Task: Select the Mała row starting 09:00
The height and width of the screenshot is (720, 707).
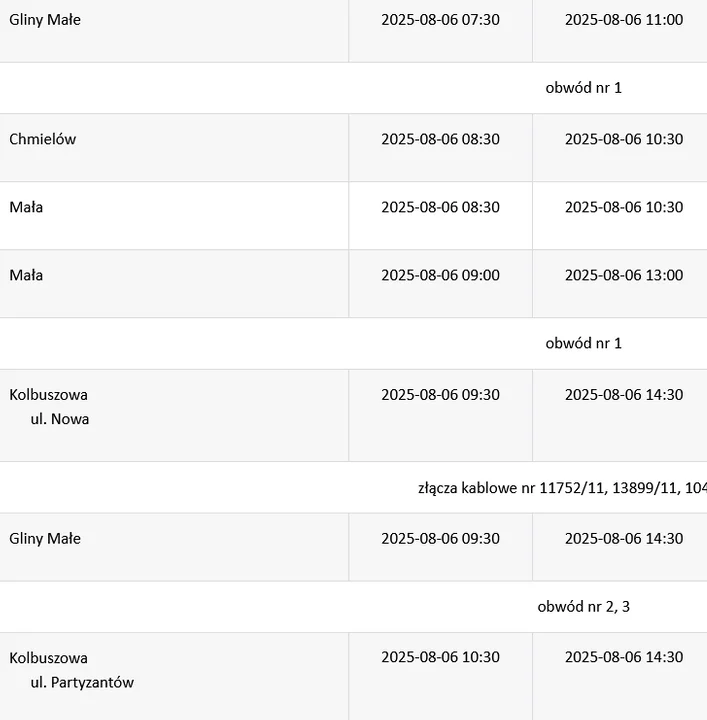Action: tap(354, 284)
